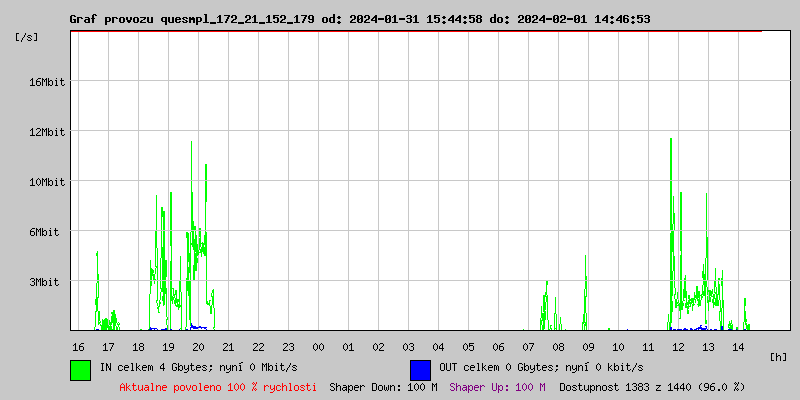
Task: Click the [/s] unit label
Action: tap(27, 37)
